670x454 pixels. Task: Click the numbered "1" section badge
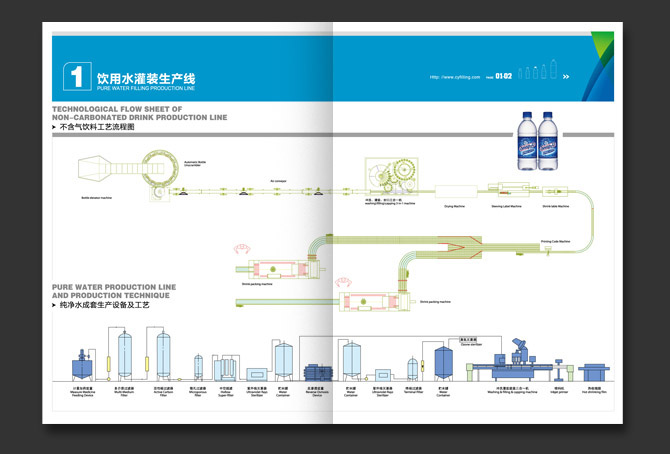(x=77, y=76)
